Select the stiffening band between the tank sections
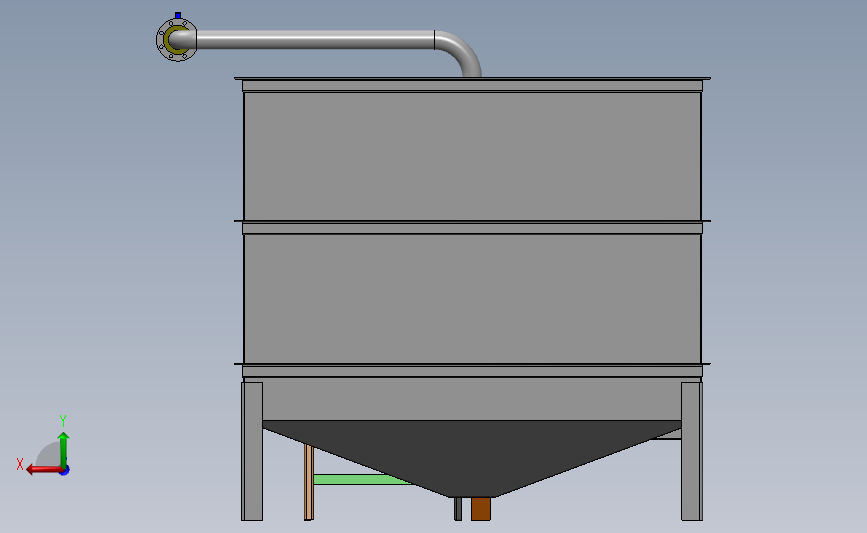This screenshot has height=533, width=867. point(472,227)
